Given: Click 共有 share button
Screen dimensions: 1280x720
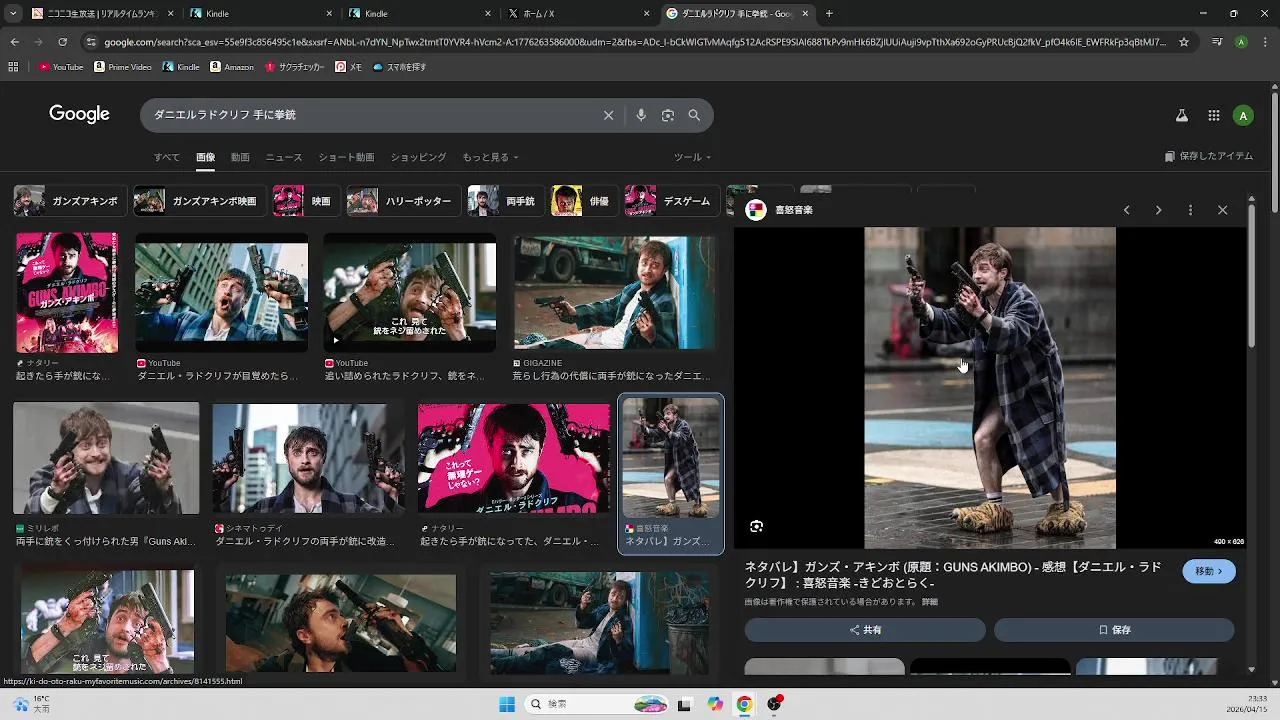Looking at the screenshot, I should (x=865, y=630).
